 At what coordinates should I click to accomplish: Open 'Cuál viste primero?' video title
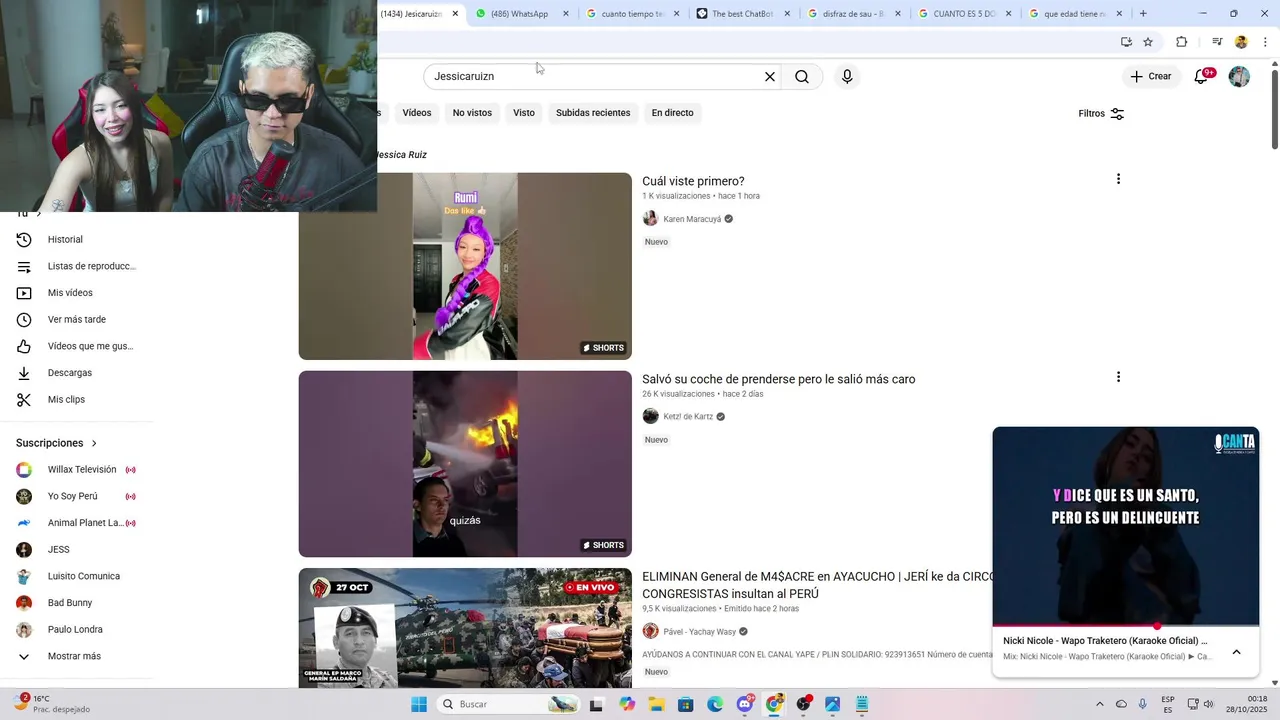693,181
